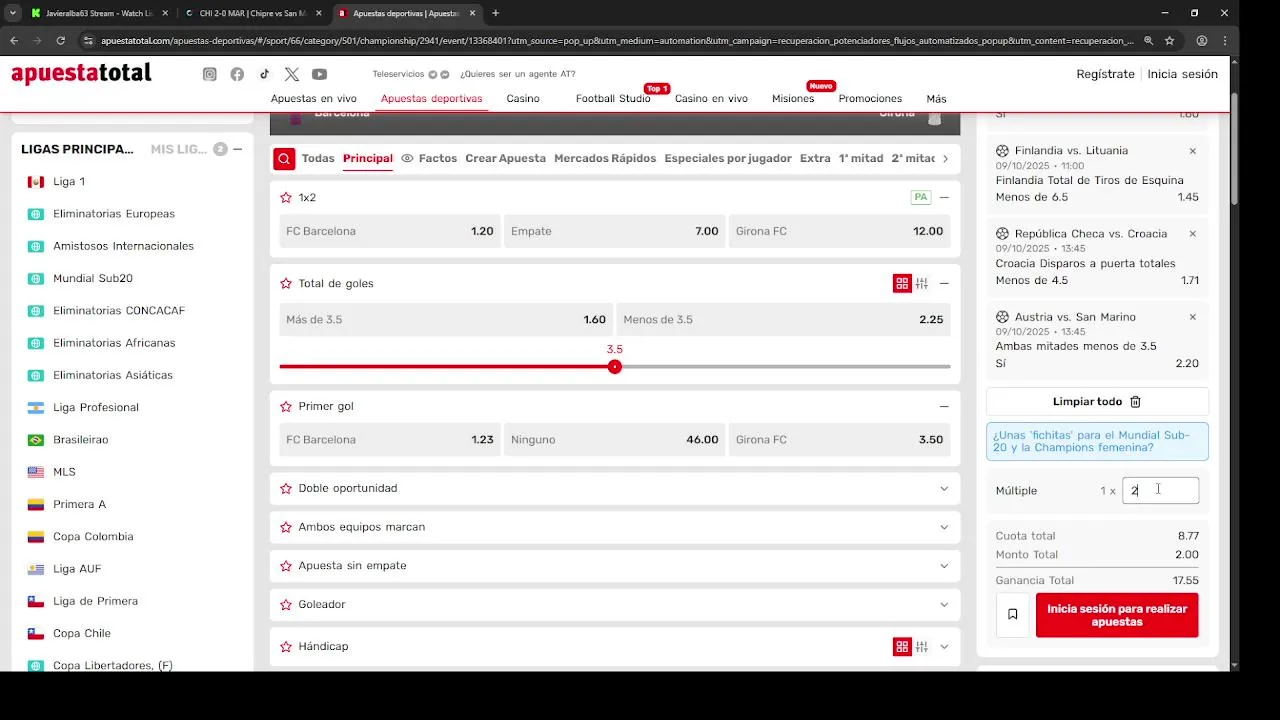Favorite the 1x2 market star
The height and width of the screenshot is (720, 1280).
click(286, 198)
